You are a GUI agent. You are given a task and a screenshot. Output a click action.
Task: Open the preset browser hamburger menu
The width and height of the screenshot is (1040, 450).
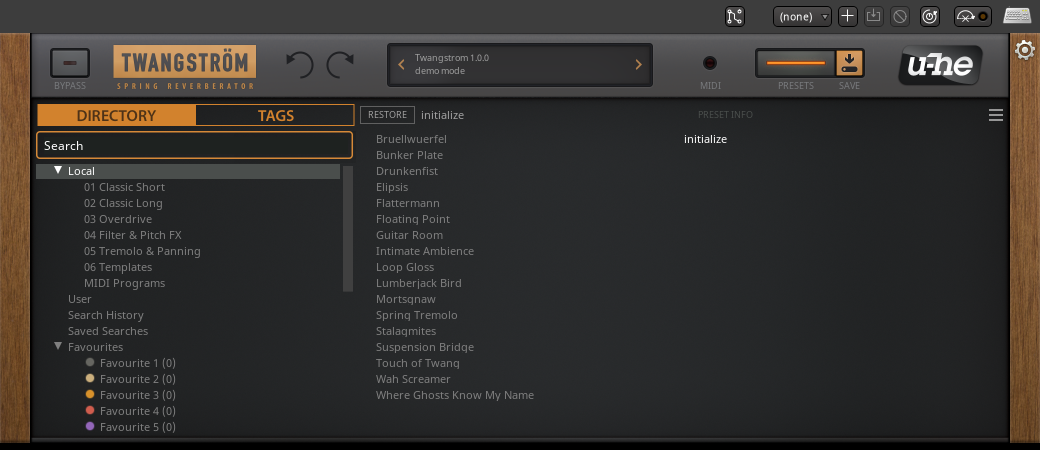995,115
